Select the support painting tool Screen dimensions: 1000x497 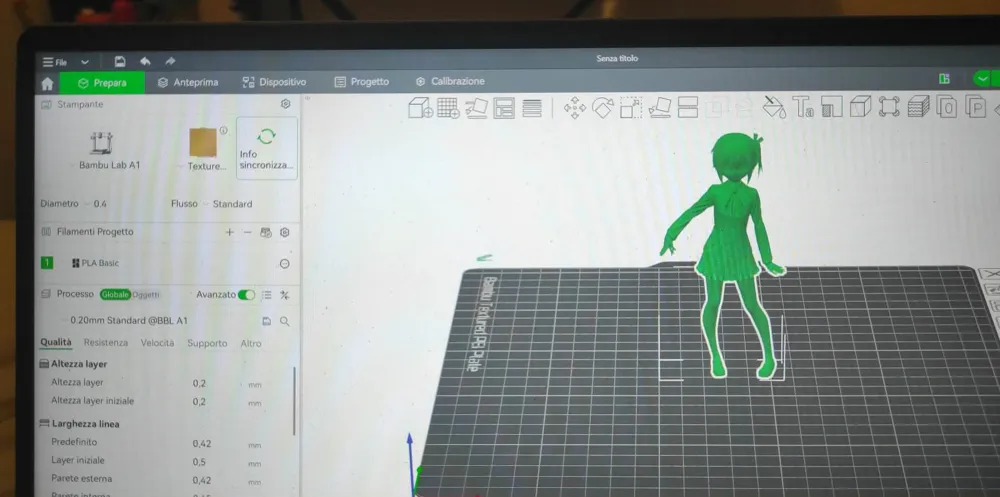pyautogui.click(x=832, y=107)
